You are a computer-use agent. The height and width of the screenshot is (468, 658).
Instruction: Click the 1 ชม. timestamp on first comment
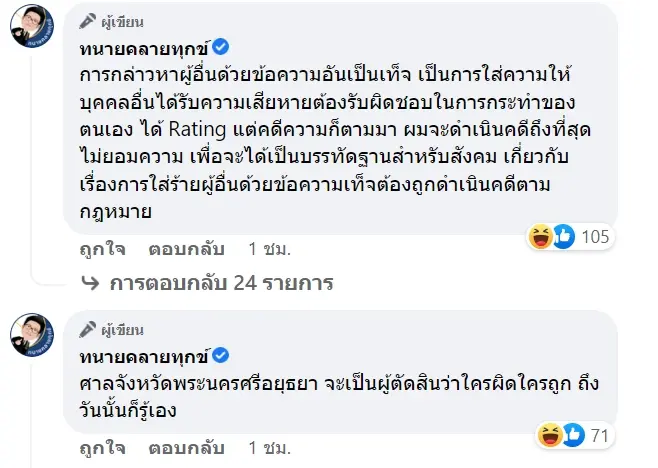(267, 247)
